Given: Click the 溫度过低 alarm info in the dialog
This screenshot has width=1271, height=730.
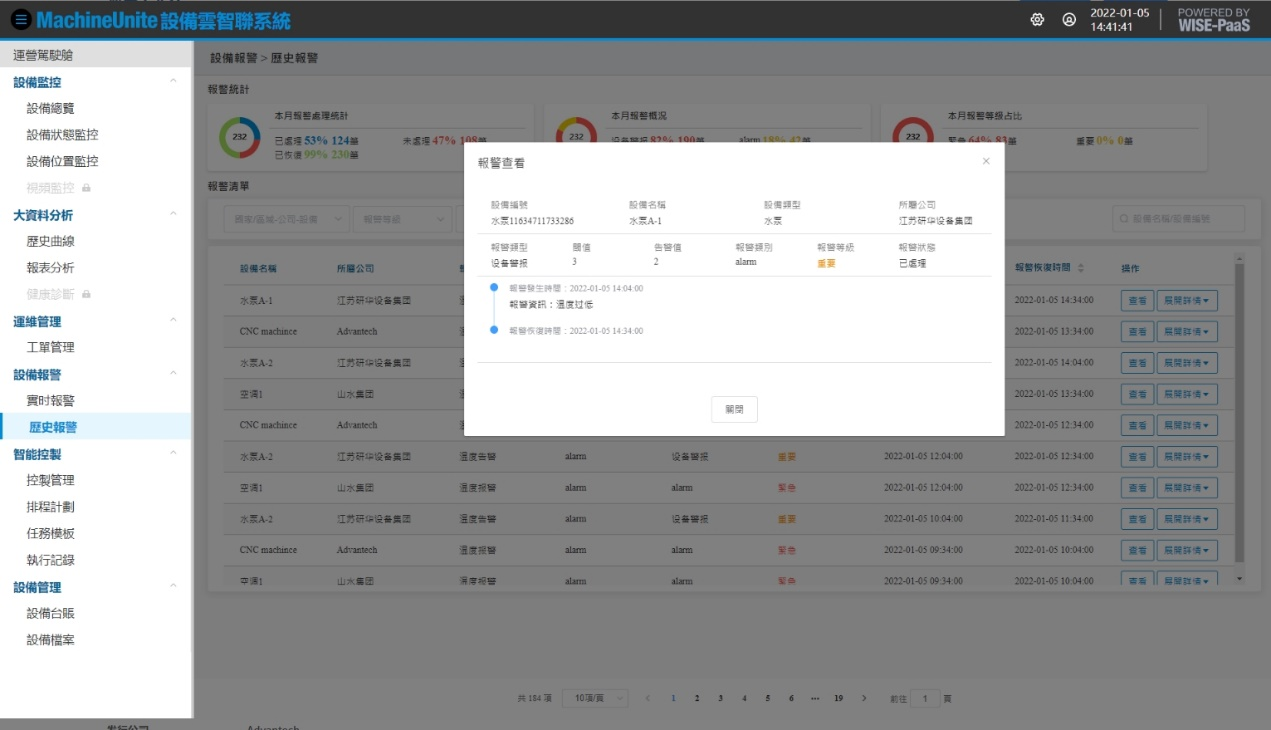Looking at the screenshot, I should 575,304.
